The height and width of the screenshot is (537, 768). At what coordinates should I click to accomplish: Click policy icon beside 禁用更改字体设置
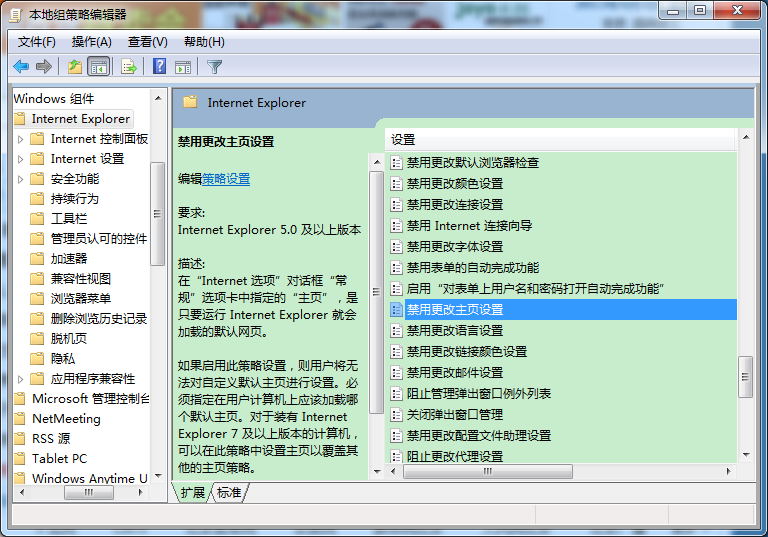(x=396, y=246)
